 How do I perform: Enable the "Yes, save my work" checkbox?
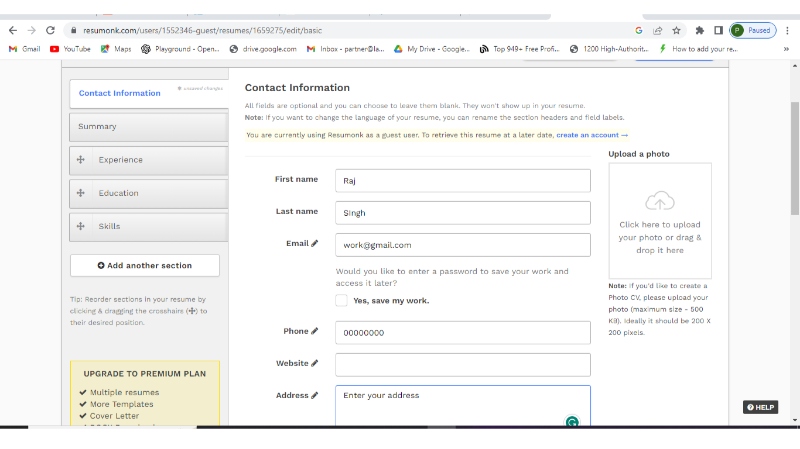pos(342,300)
